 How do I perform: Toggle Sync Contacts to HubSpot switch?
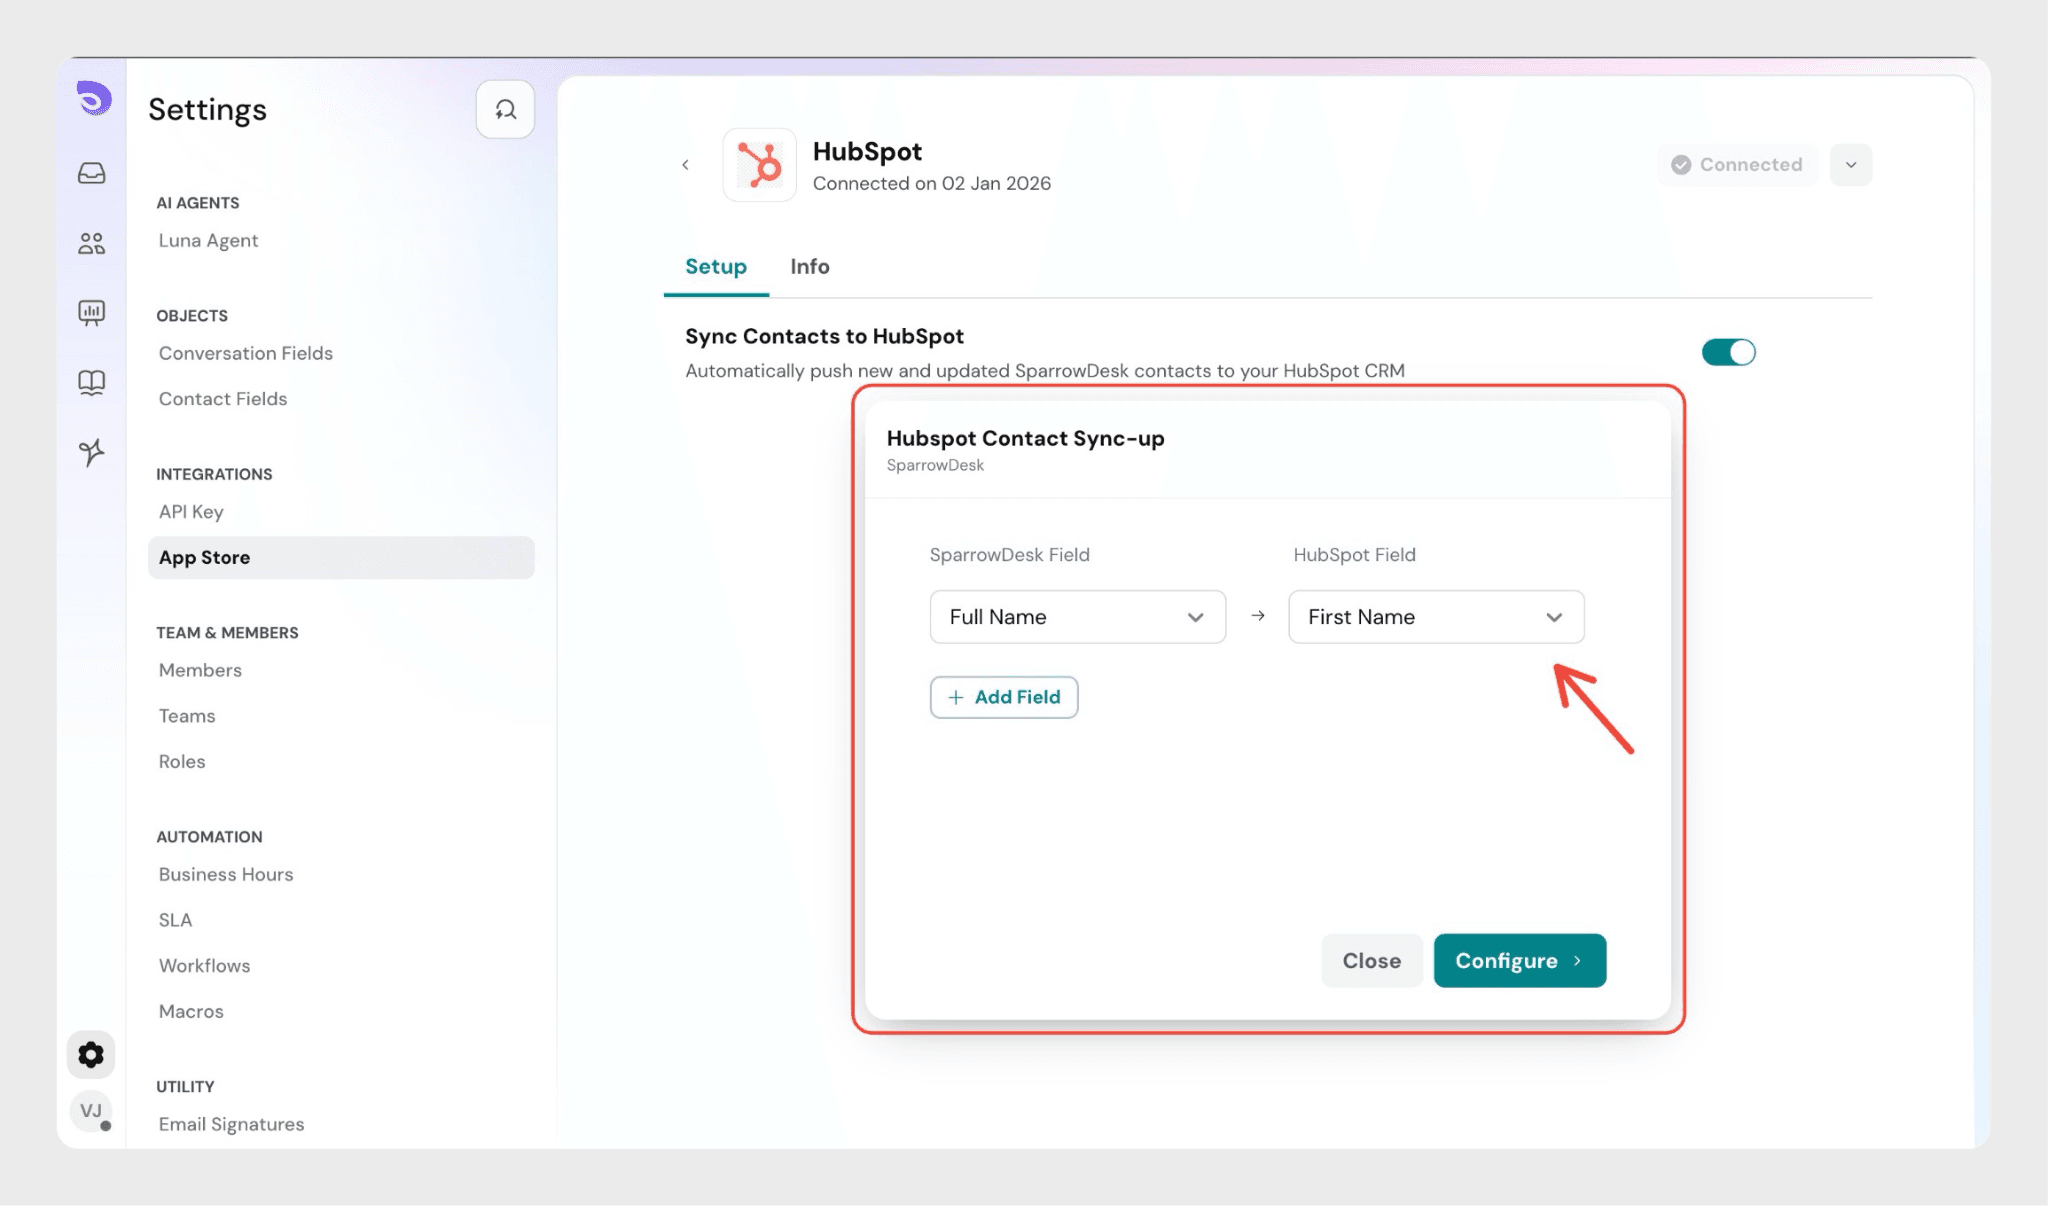coord(1728,352)
